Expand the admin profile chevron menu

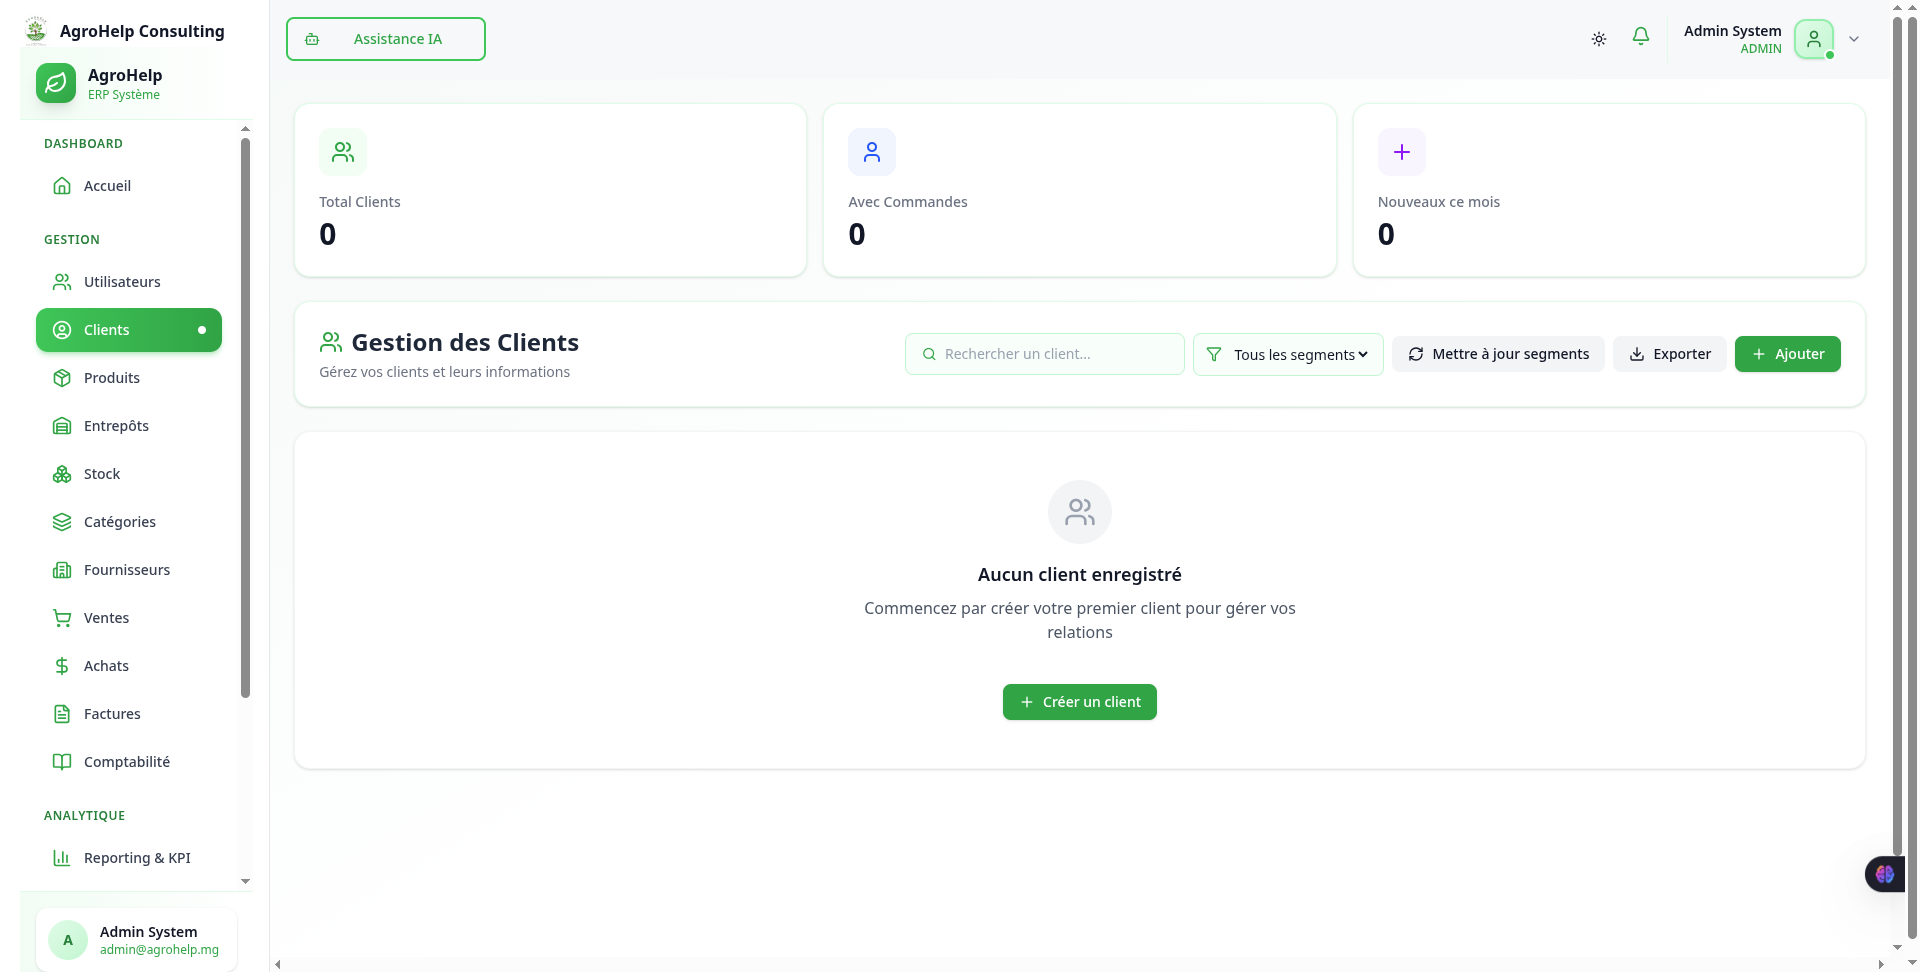click(1853, 39)
